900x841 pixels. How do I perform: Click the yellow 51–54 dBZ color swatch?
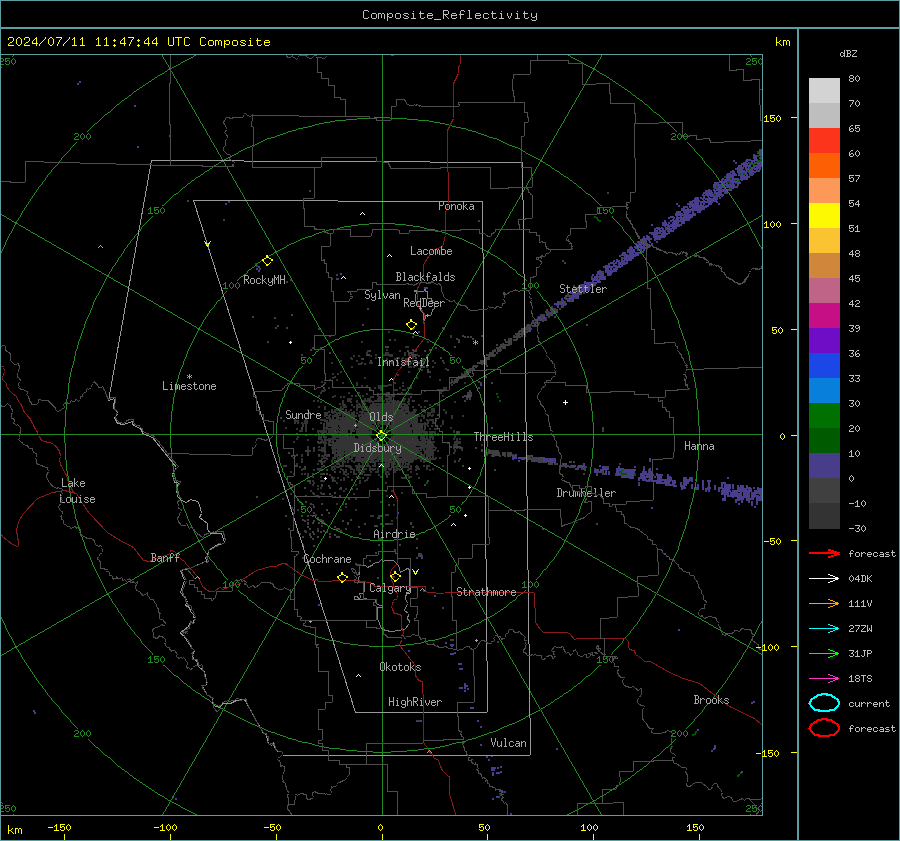[824, 216]
